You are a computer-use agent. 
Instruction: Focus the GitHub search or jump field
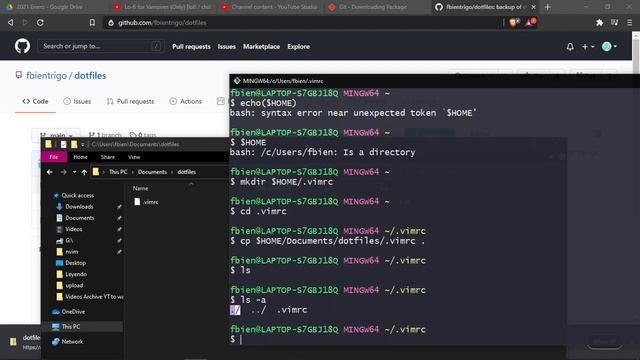tap(101, 46)
